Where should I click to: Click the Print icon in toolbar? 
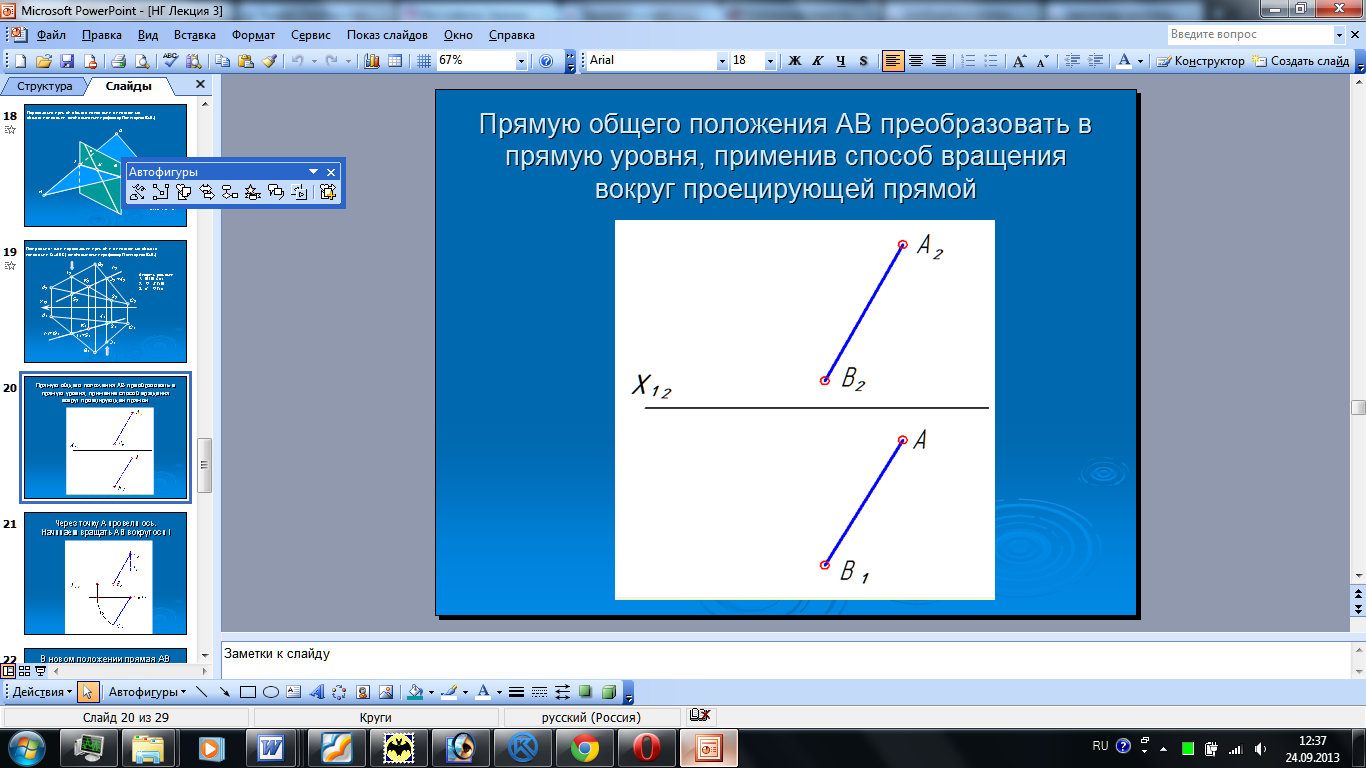[118, 61]
